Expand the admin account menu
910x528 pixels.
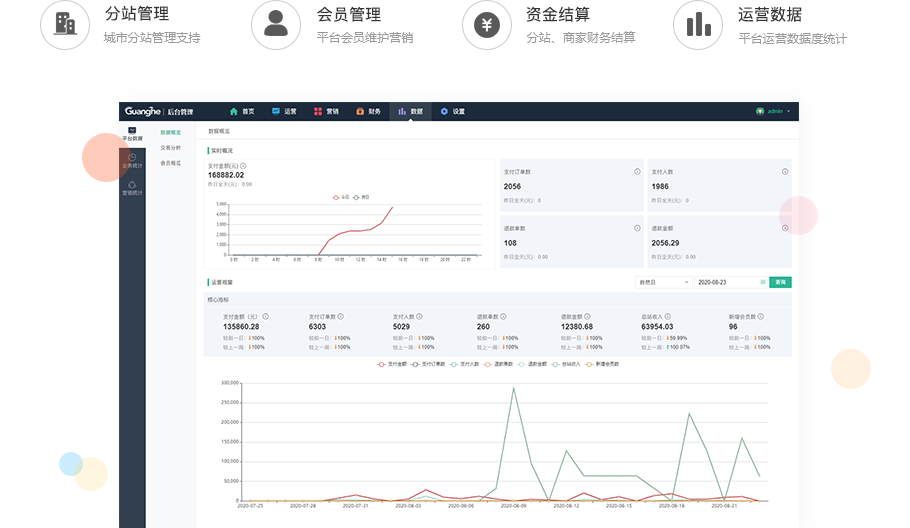click(x=775, y=111)
